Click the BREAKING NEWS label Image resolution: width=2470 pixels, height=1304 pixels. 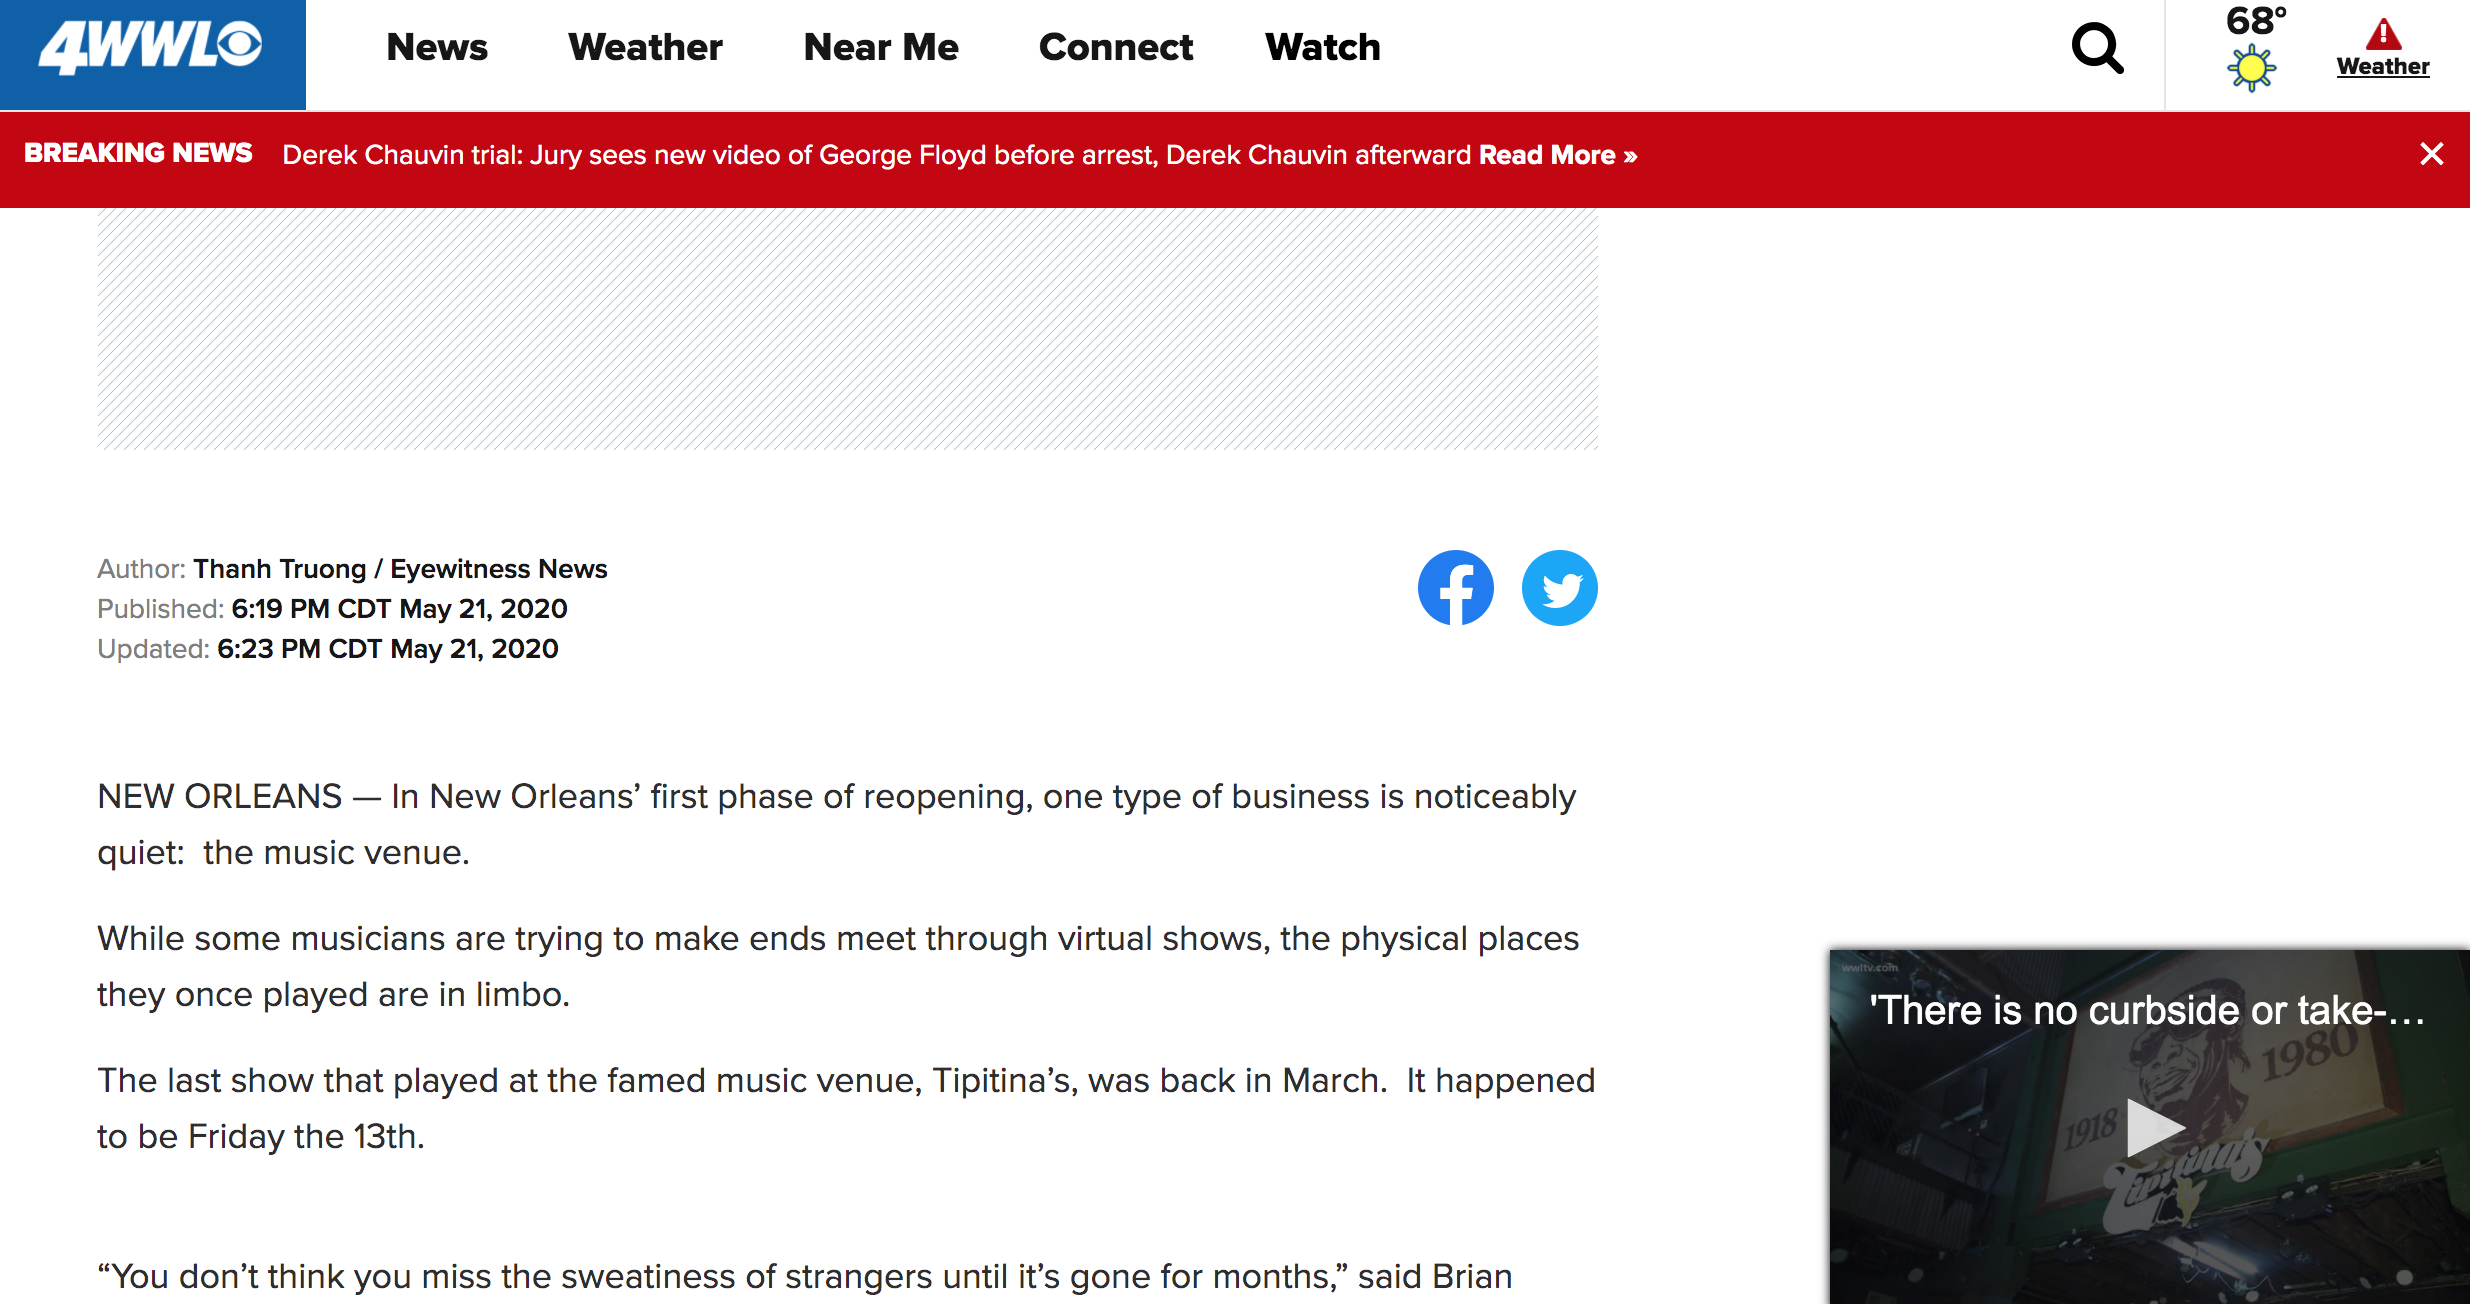(x=138, y=153)
